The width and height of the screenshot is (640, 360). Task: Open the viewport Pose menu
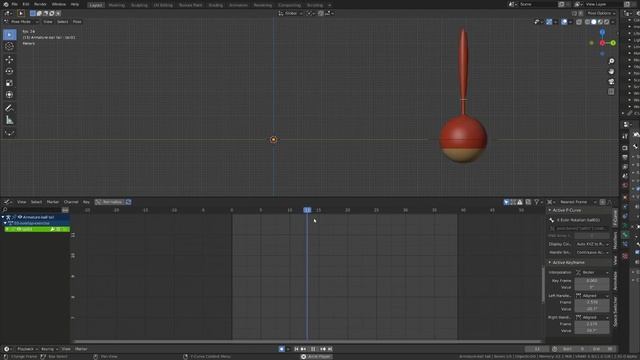77,22
